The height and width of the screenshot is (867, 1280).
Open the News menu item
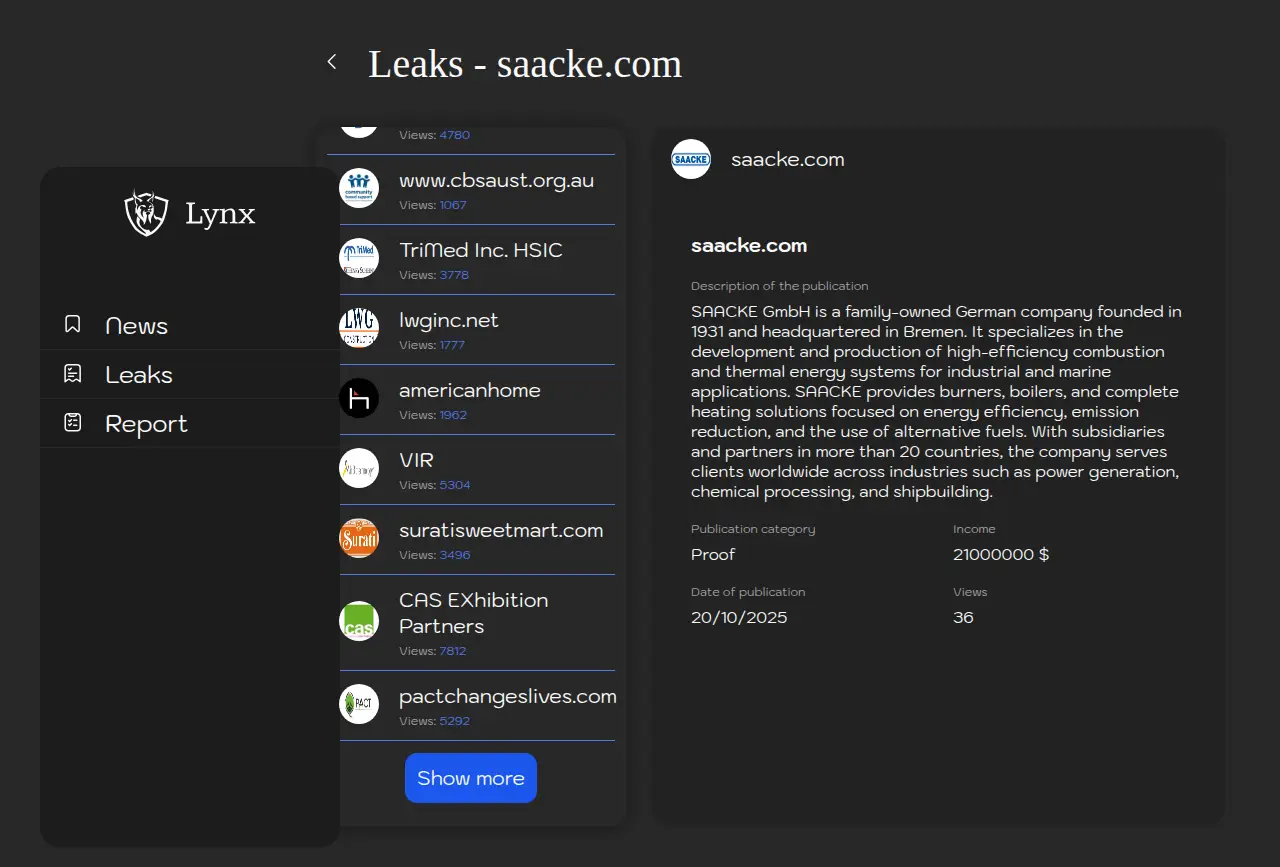pyautogui.click(x=137, y=326)
